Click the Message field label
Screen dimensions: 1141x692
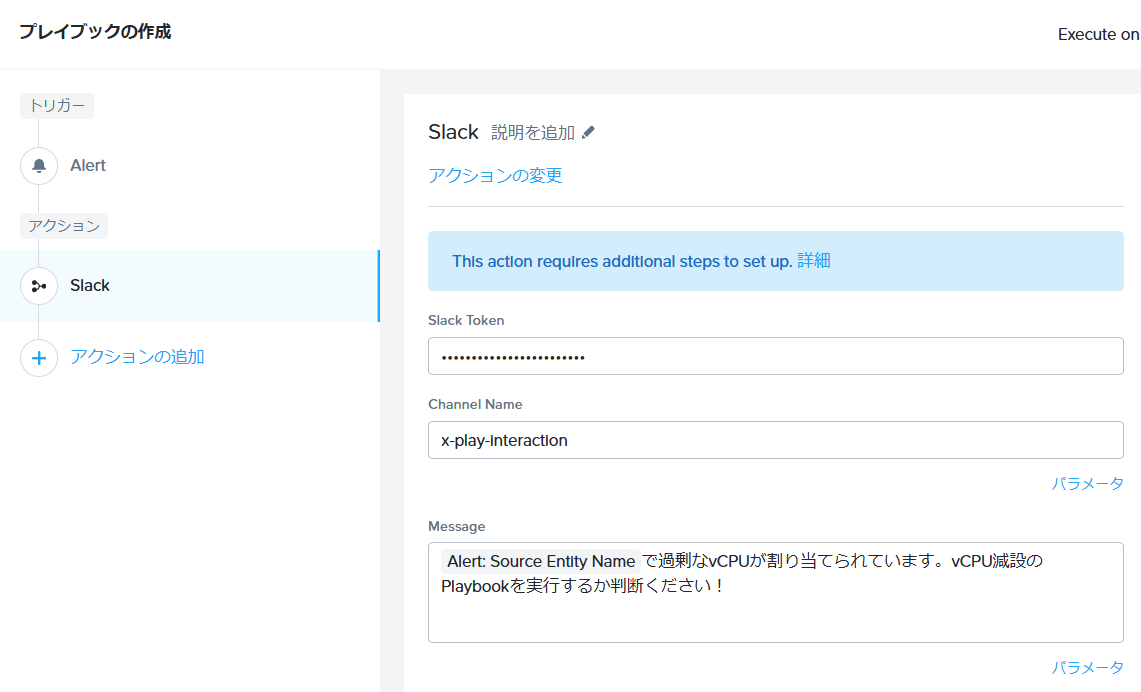pyautogui.click(x=456, y=527)
